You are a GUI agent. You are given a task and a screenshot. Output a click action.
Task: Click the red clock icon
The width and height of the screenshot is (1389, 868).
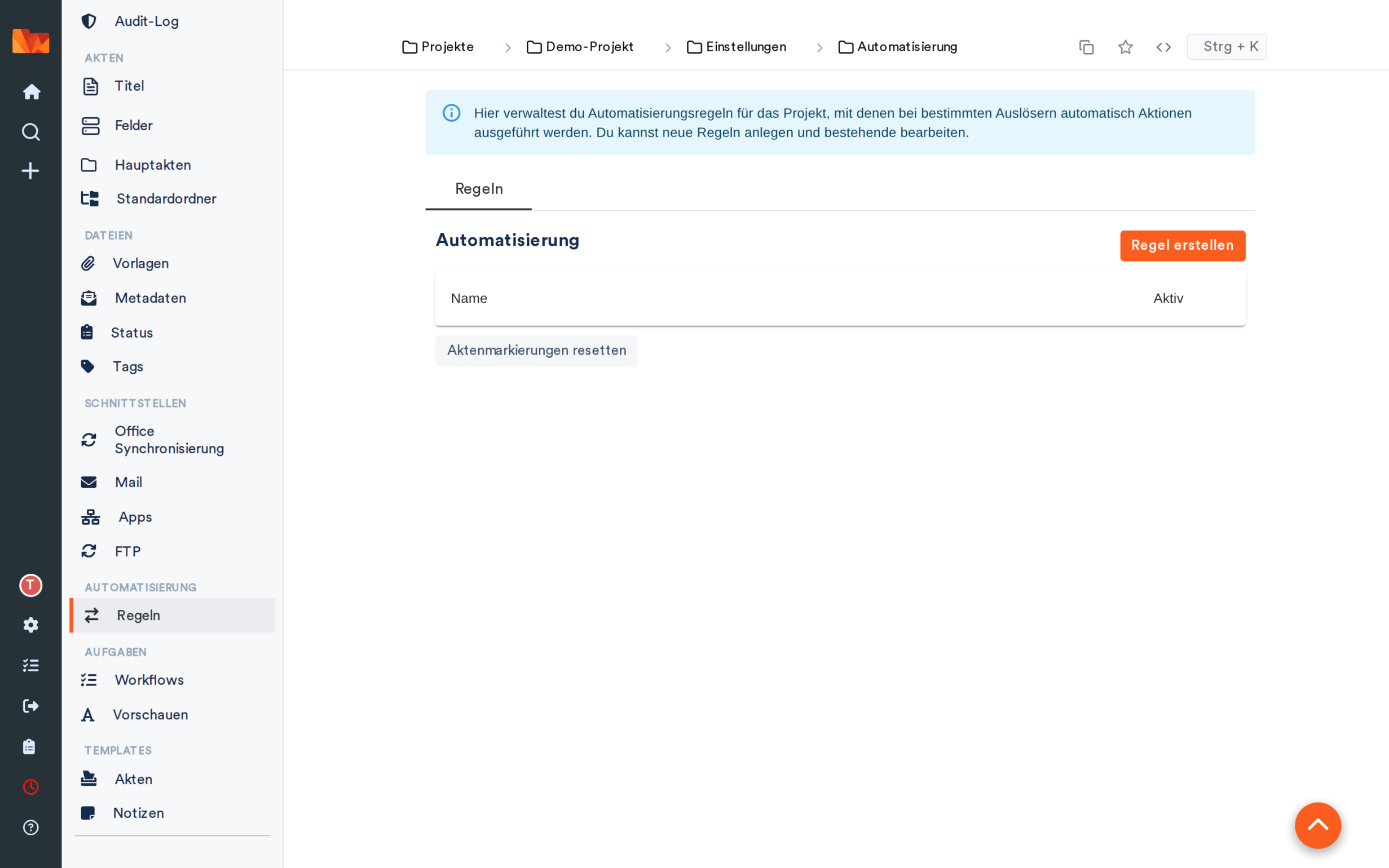(31, 787)
